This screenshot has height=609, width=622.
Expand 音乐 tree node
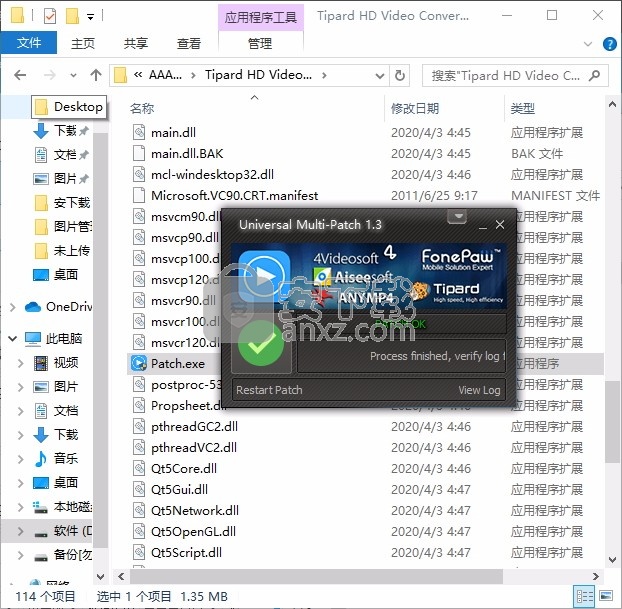pos(21,459)
